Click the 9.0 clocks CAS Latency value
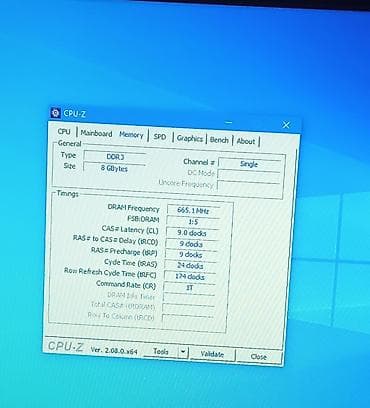This screenshot has width=370, height=408. [x=192, y=233]
